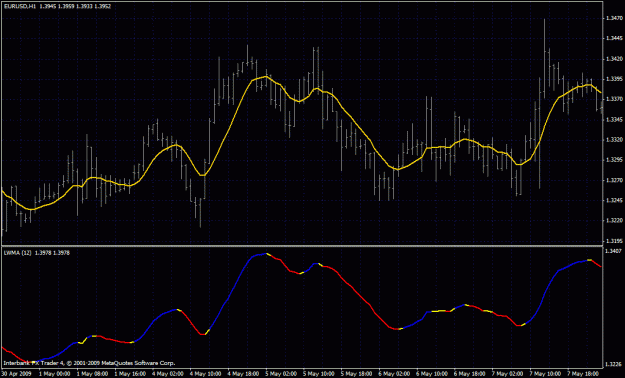Viewport: 625px width, 378px height.
Task: Click the 4 May 10:00 time label
Action: point(204,373)
